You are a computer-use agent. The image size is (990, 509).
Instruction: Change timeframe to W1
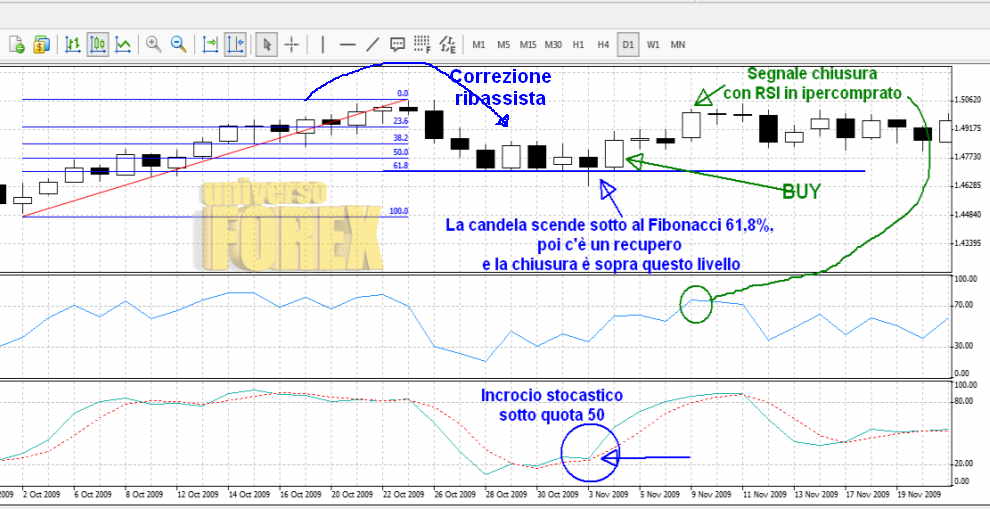(653, 44)
